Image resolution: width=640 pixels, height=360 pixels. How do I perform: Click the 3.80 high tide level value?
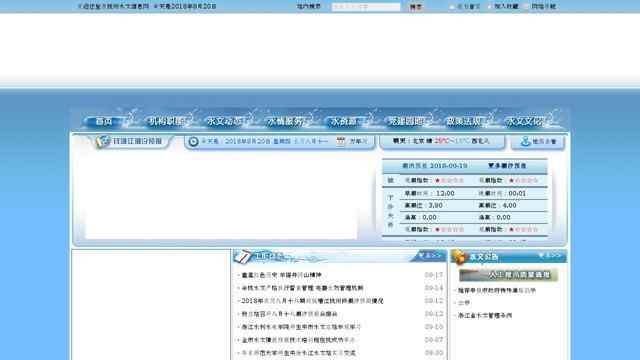point(436,205)
